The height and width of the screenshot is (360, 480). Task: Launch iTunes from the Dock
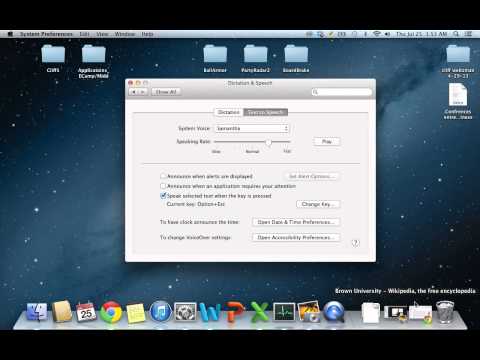tap(161, 312)
